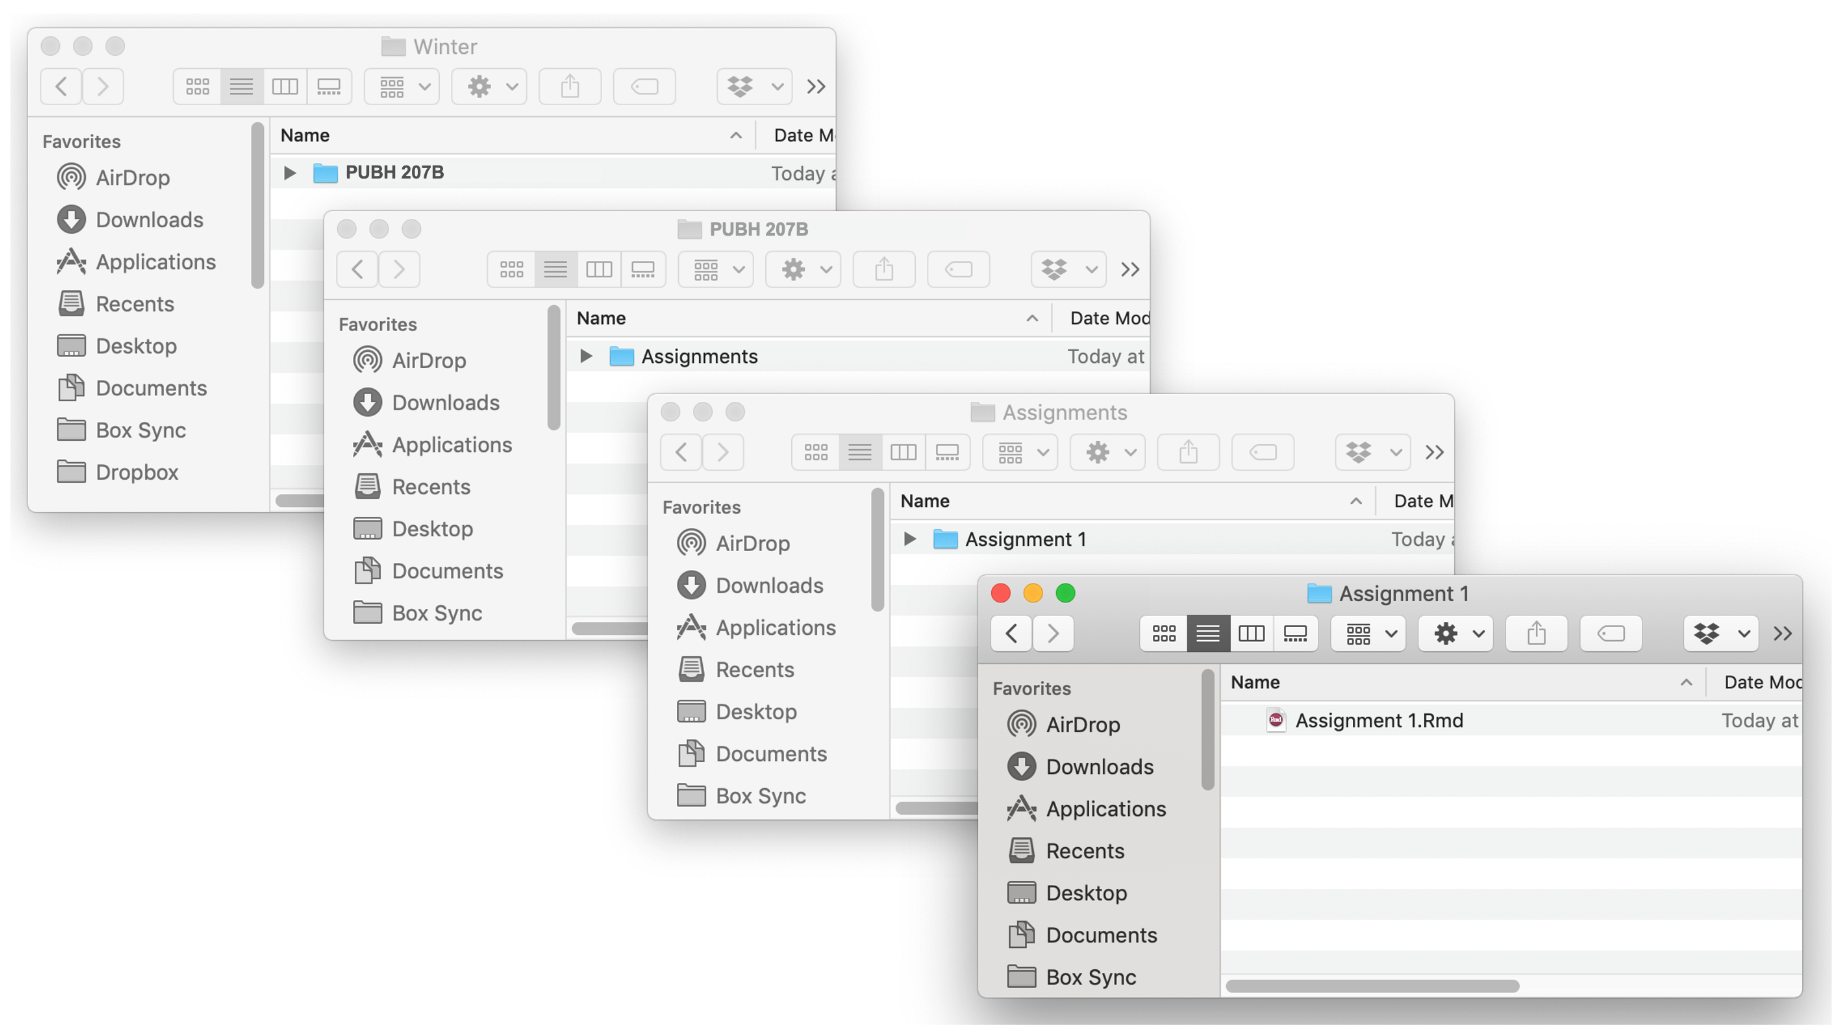The image size is (1848, 1036).
Task: Expand PUBH 207B folder in Winter window
Action: coord(290,173)
